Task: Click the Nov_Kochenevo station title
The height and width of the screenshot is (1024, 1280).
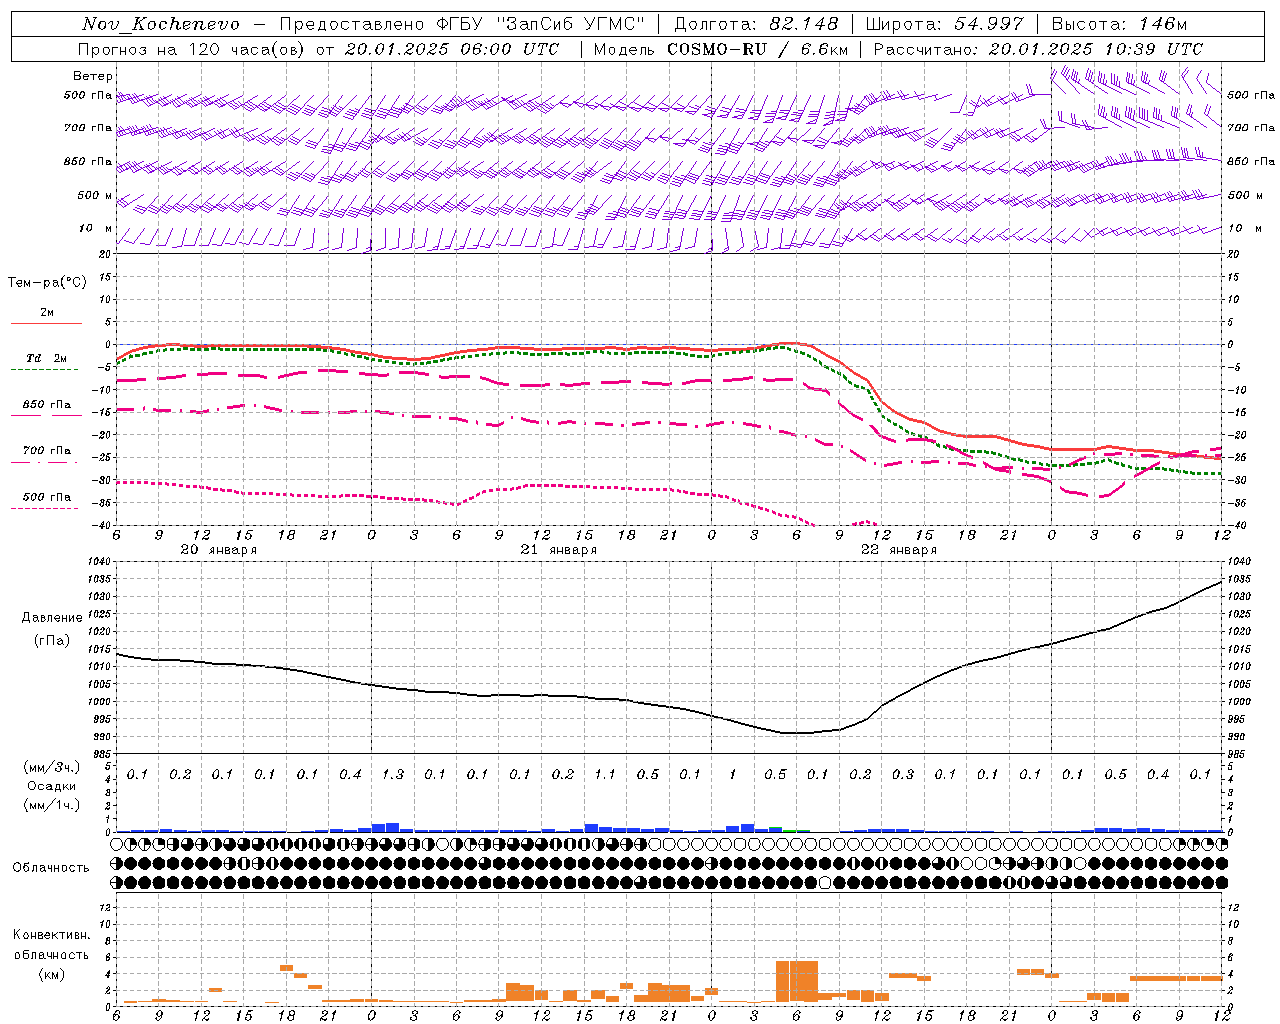Action: (161, 24)
